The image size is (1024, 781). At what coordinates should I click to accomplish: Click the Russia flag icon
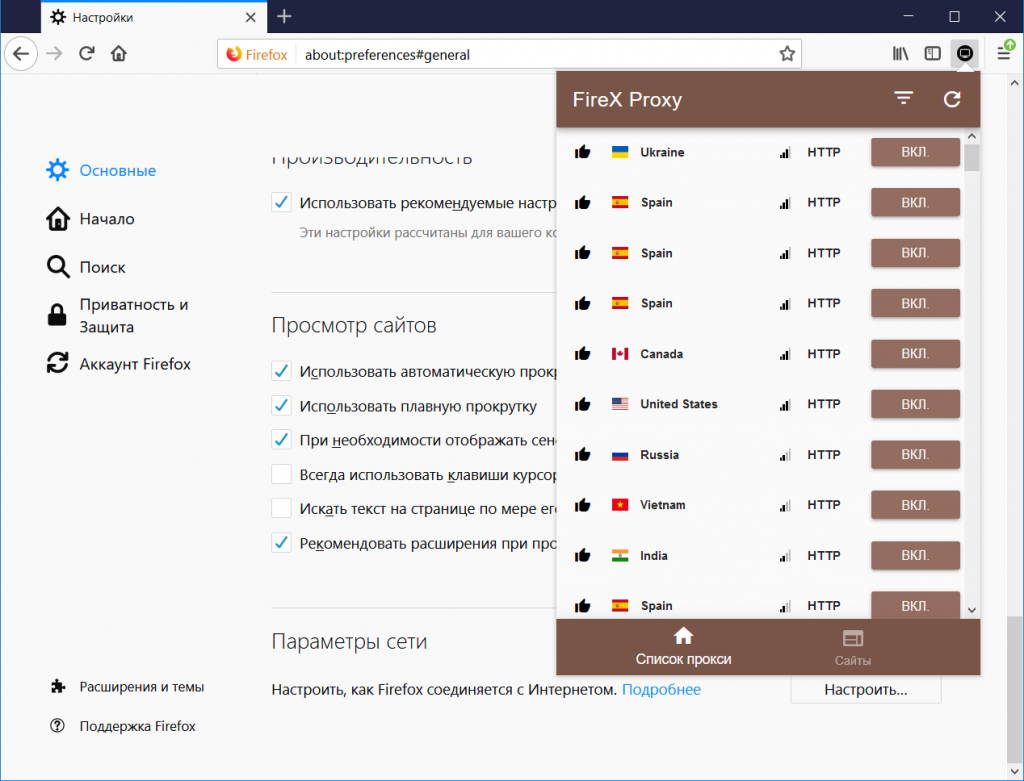pyautogui.click(x=620, y=454)
